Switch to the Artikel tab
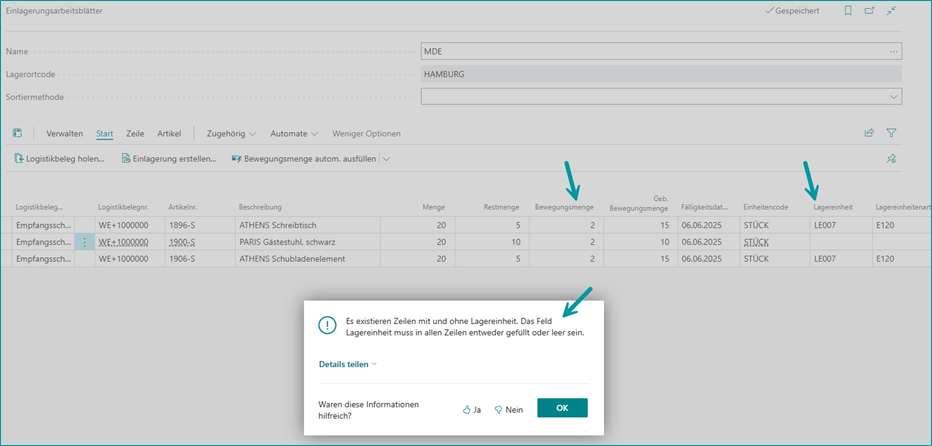This screenshot has width=932, height=446. 169,133
